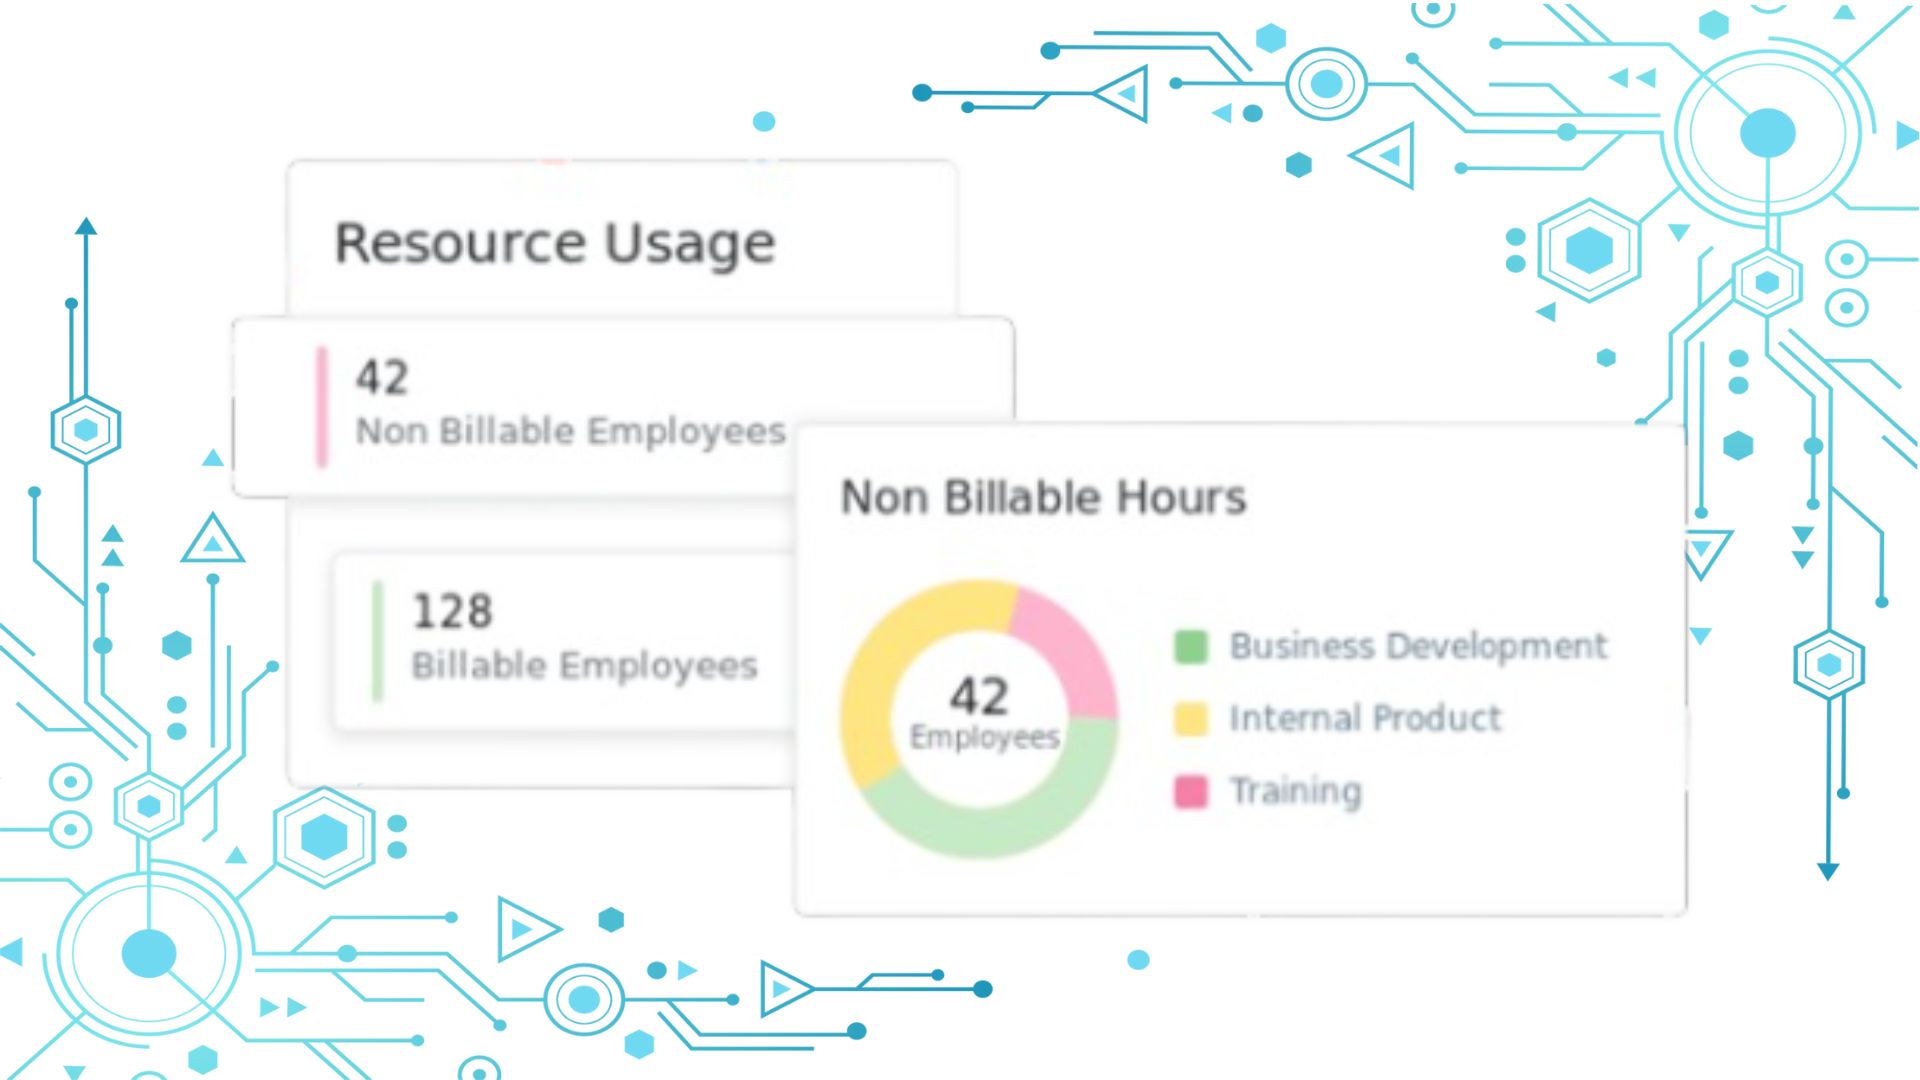Click the Non Billable Employees label
Viewport: 1920px width, 1080px height.
(x=571, y=431)
